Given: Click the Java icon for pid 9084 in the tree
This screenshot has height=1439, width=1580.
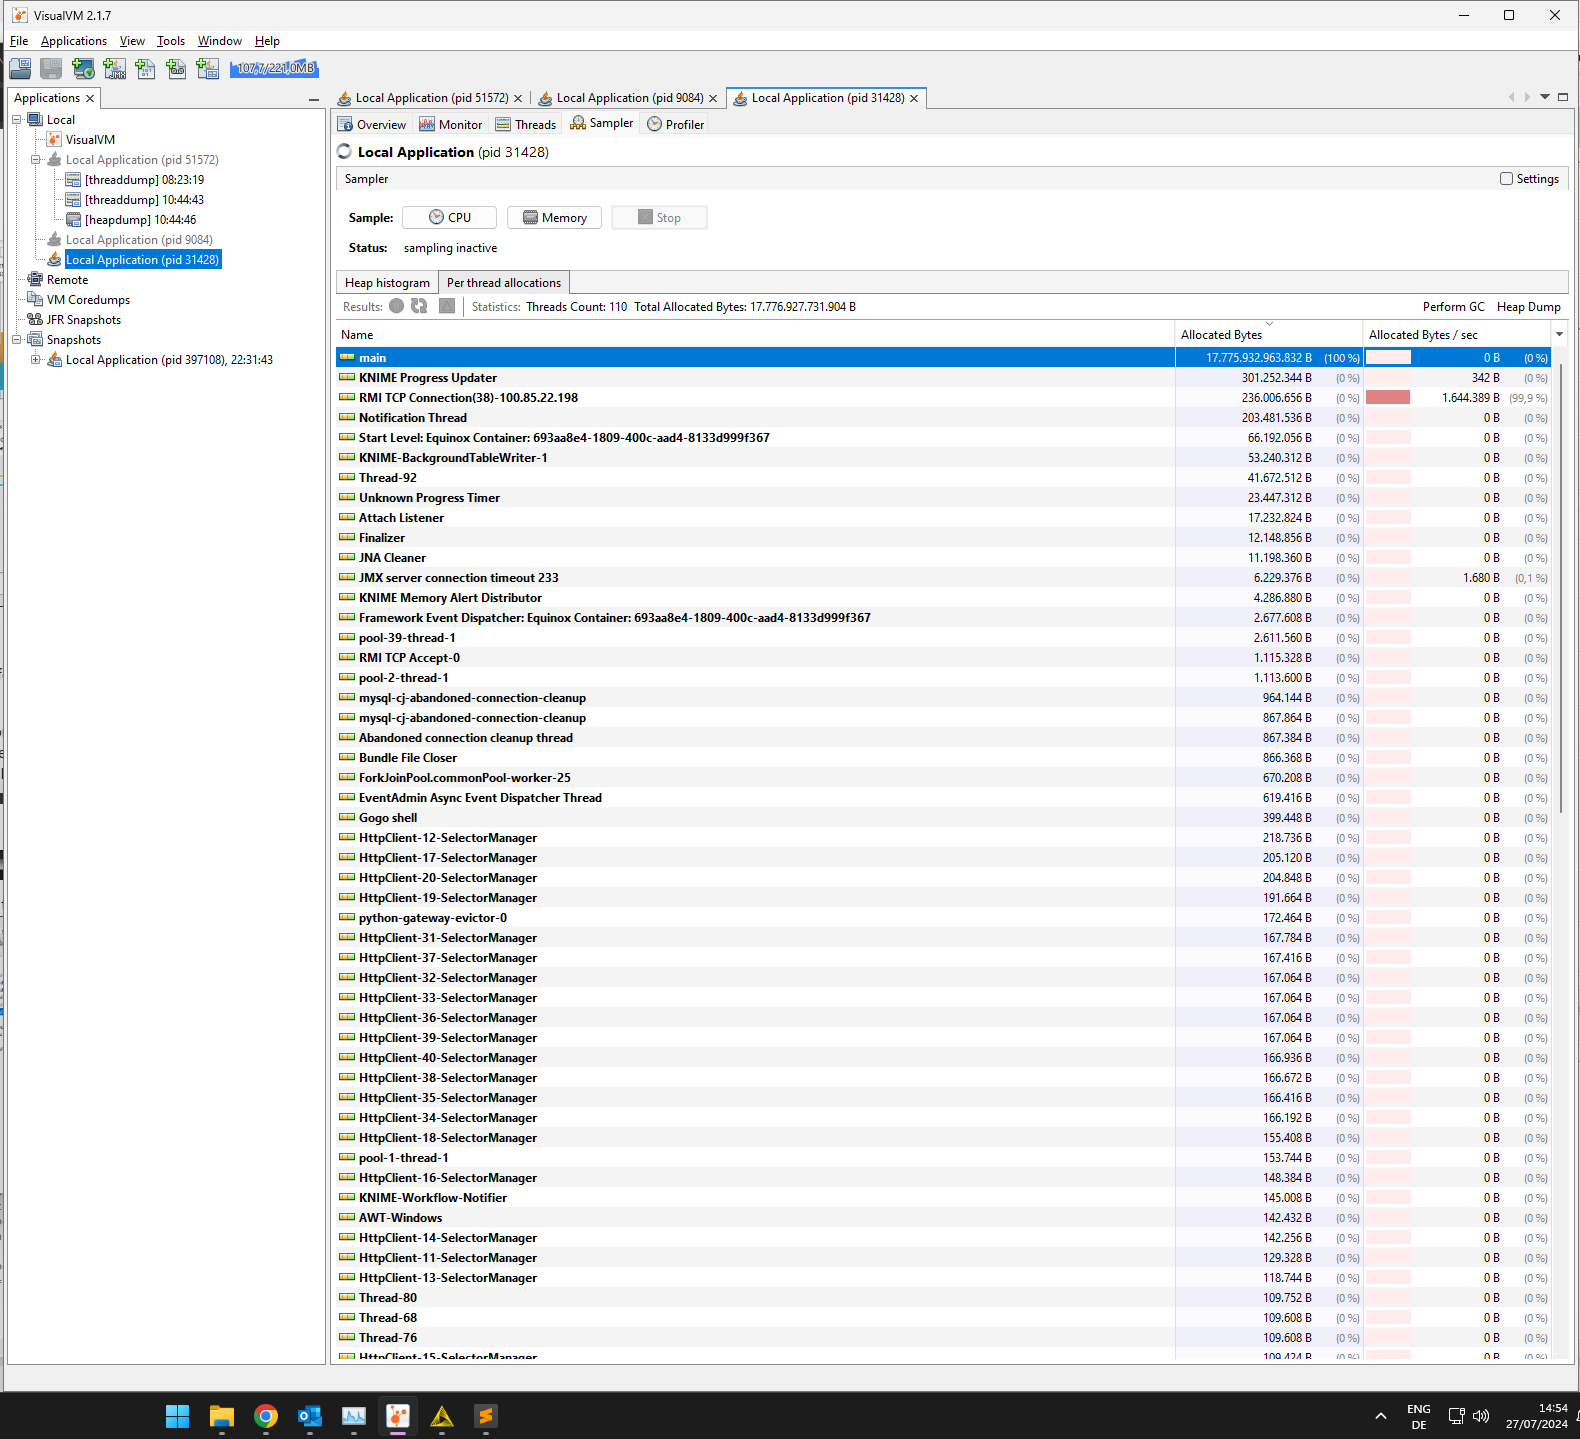Looking at the screenshot, I should pos(55,239).
